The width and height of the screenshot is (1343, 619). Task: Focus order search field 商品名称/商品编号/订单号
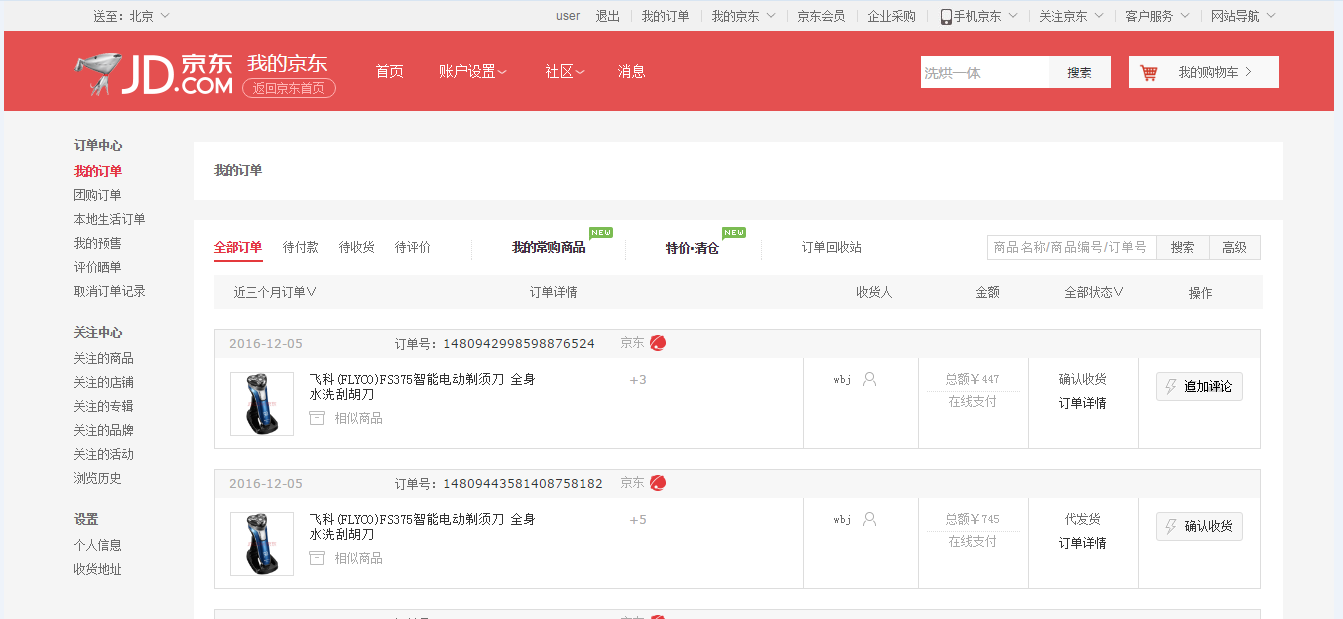tap(1072, 247)
